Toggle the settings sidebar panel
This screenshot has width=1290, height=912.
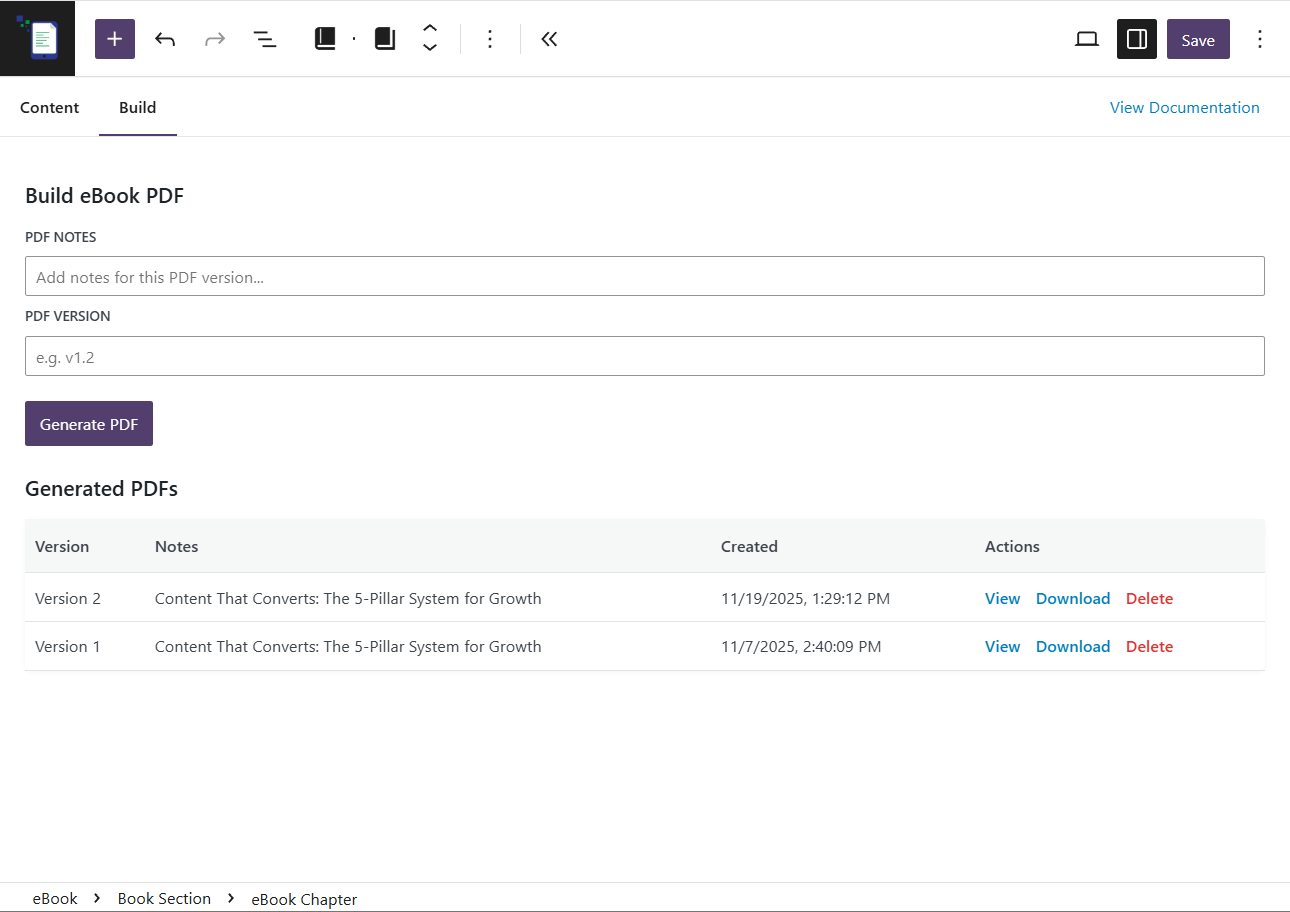click(x=1136, y=39)
